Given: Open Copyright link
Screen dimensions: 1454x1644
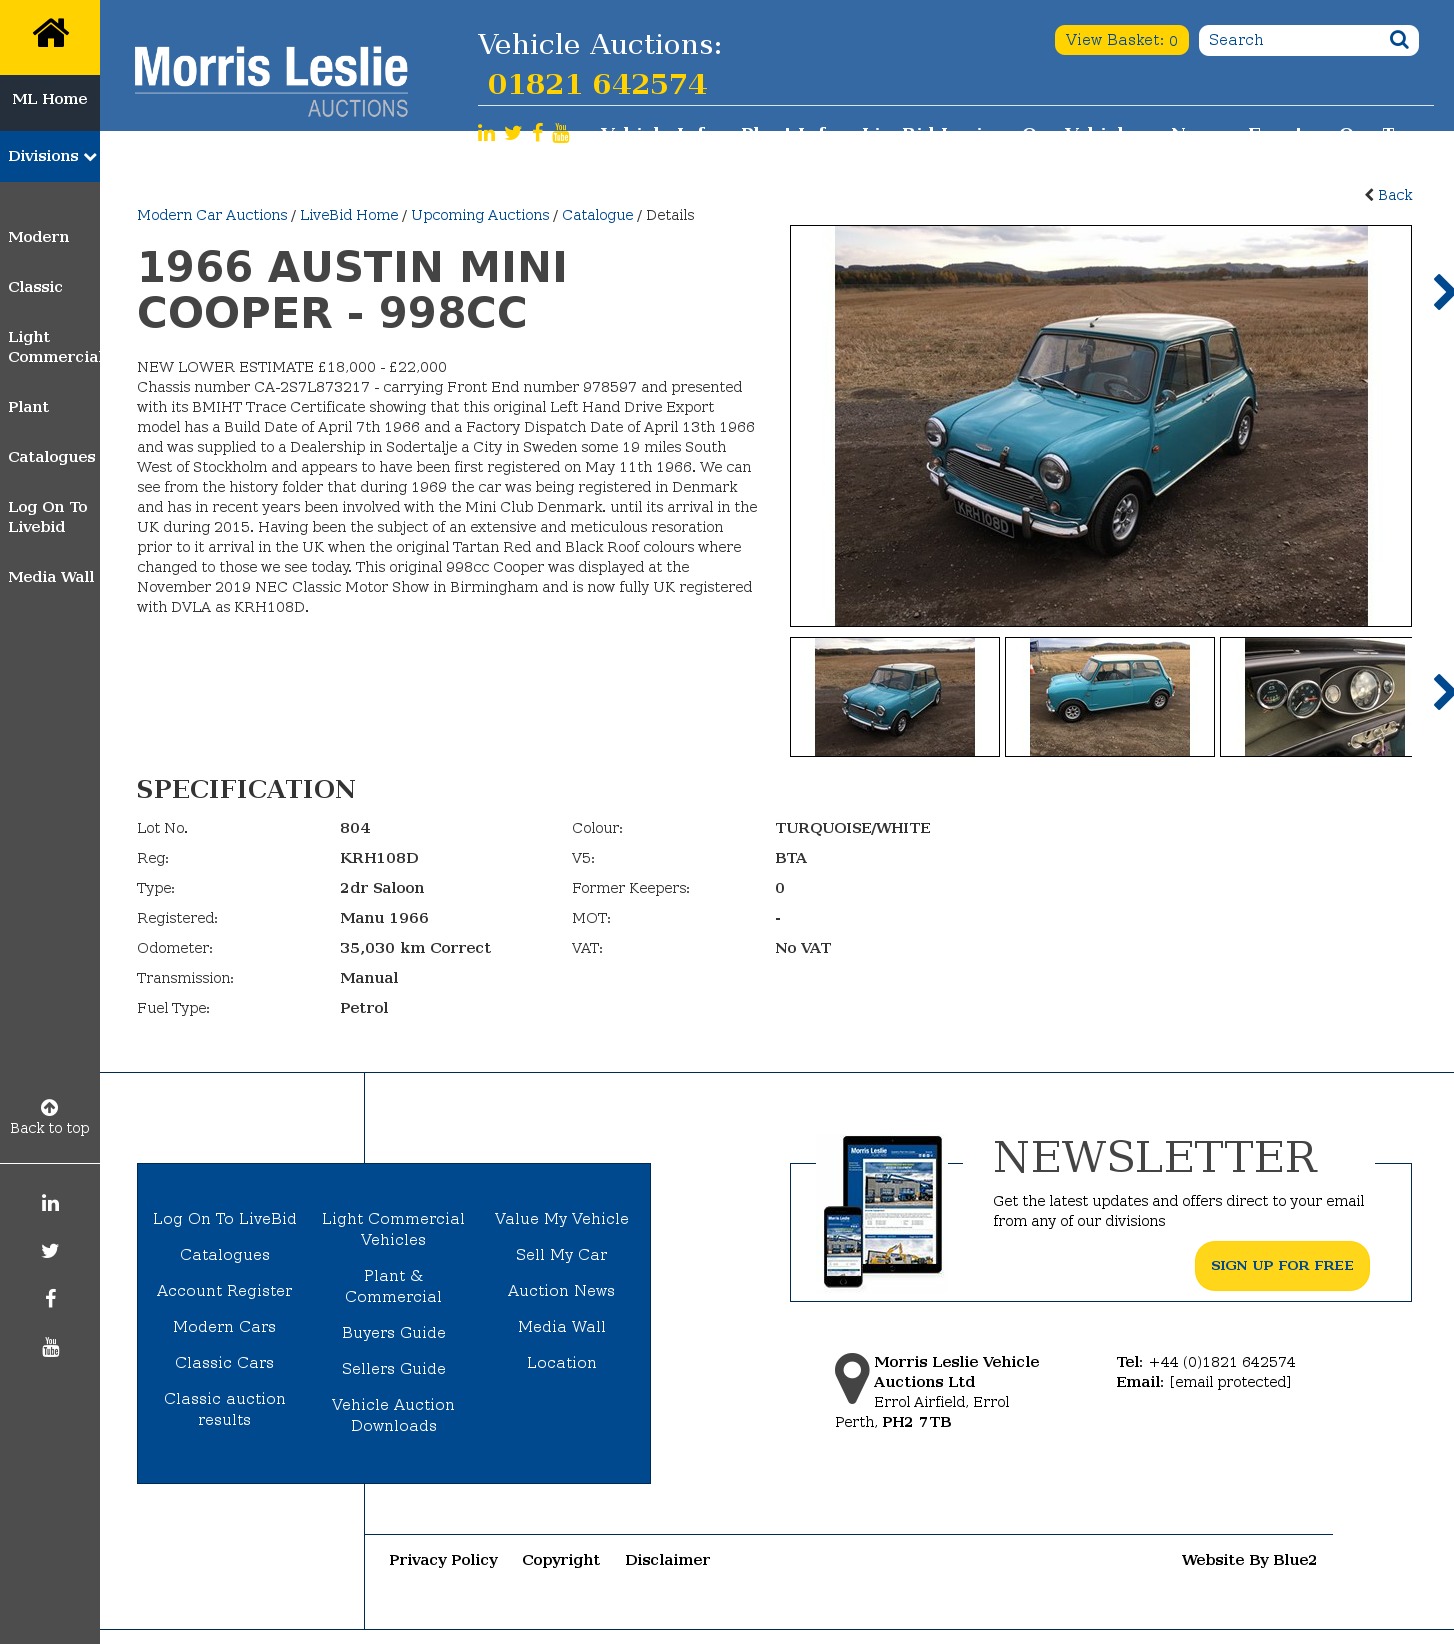Looking at the screenshot, I should [x=561, y=1560].
